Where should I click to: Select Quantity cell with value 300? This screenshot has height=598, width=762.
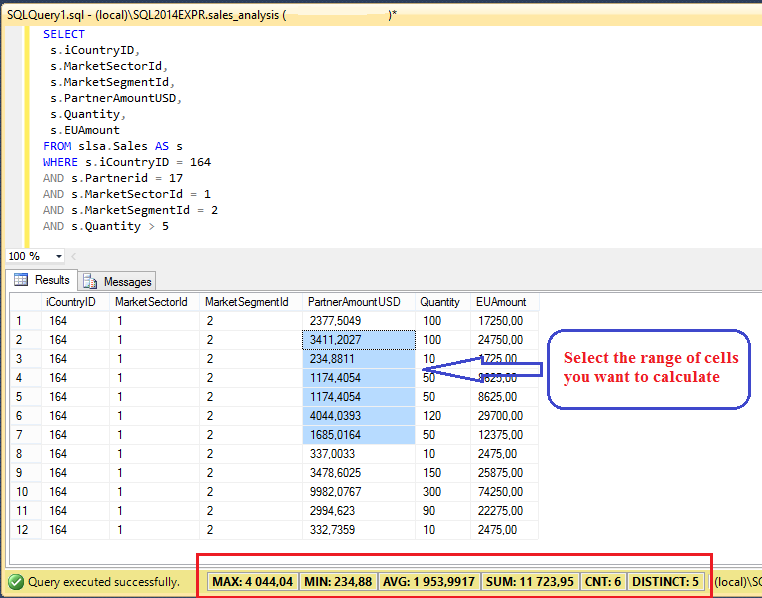point(443,491)
